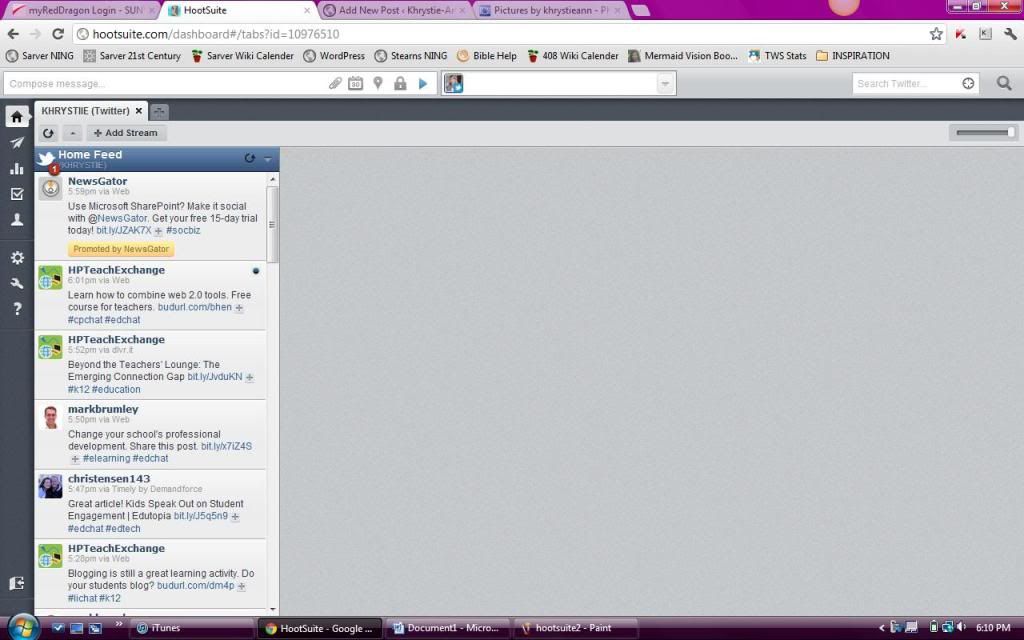This screenshot has width=1024, height=640.
Task: Open TWS Stats bookmark
Action: 777,56
